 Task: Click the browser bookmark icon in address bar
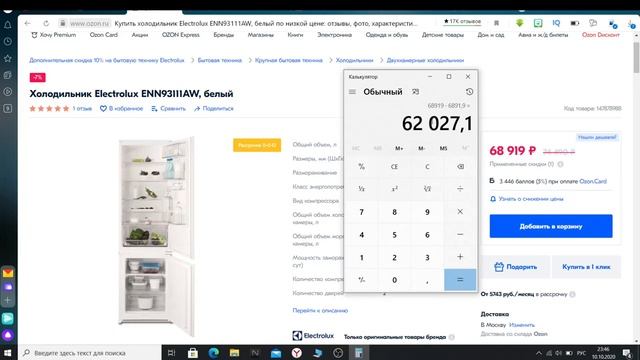coord(496,23)
